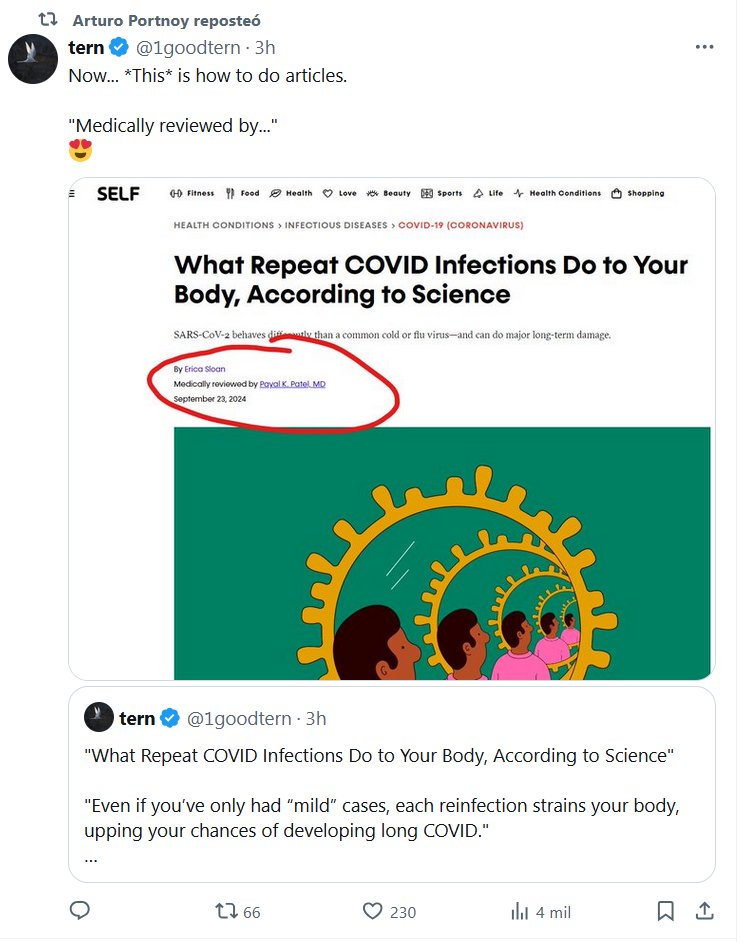
Task: Click tern's avatar in quoted tweet
Action: click(x=99, y=717)
